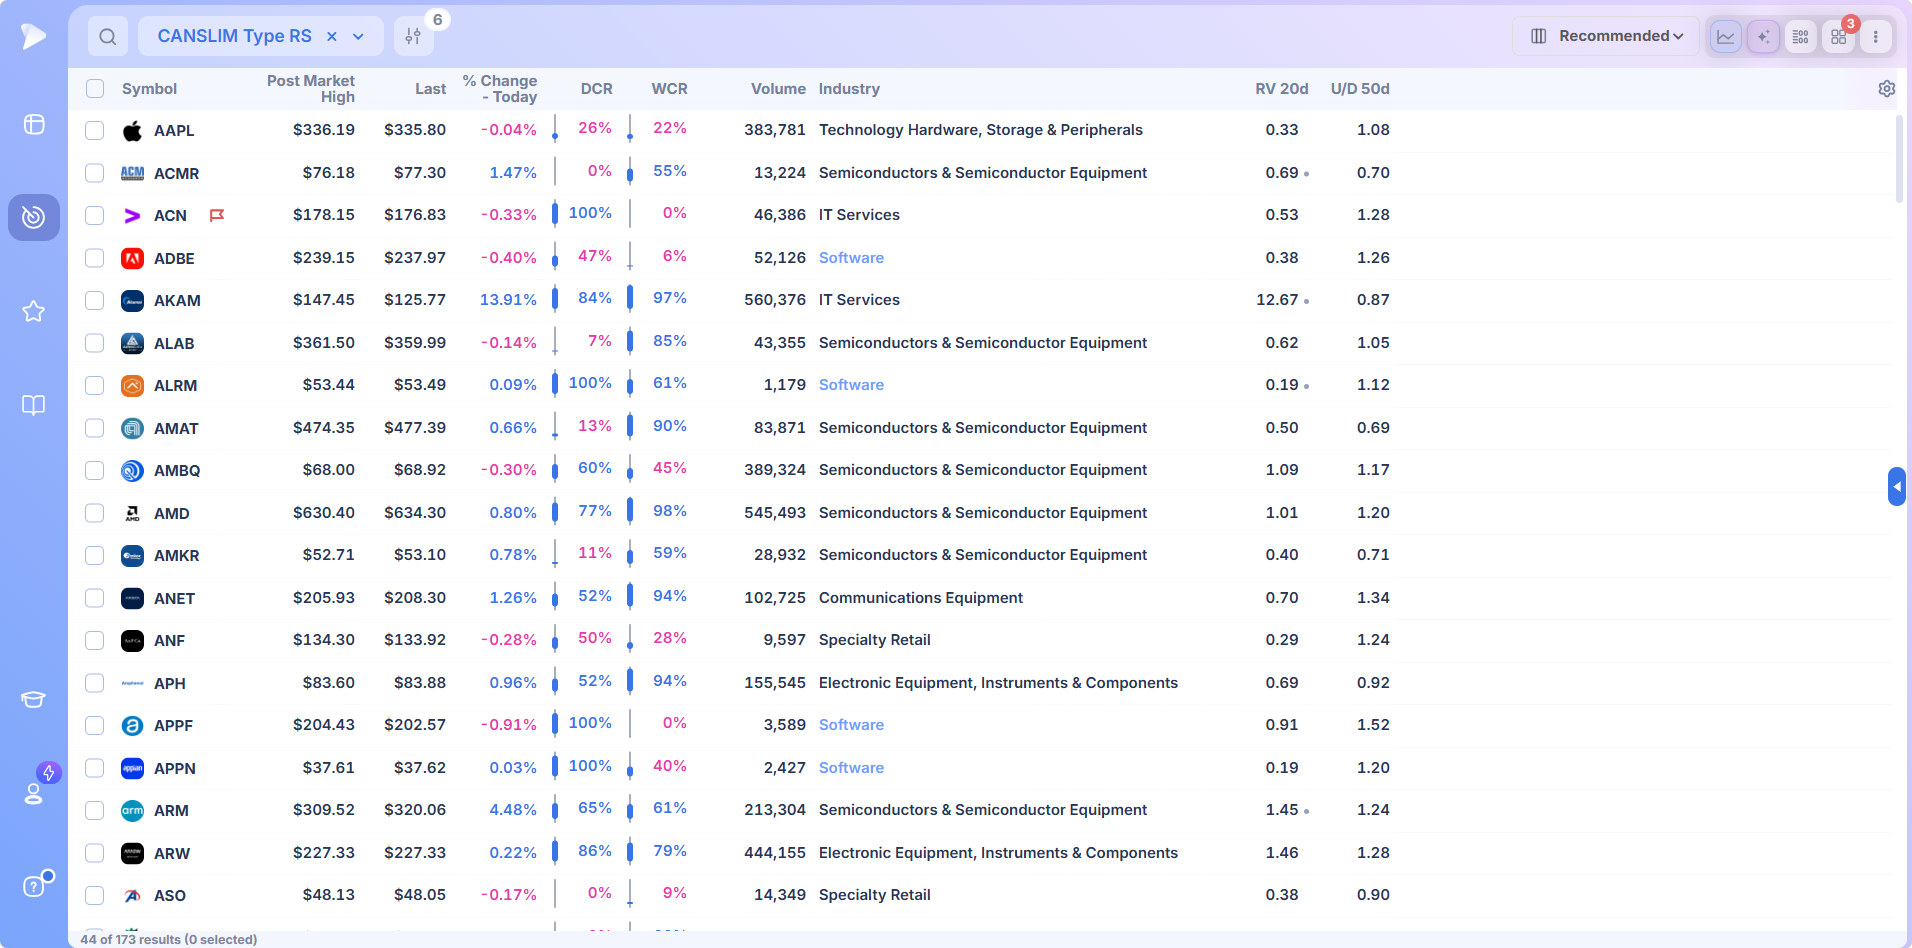The width and height of the screenshot is (1912, 948).
Task: Open table column settings gear
Action: click(x=1887, y=89)
